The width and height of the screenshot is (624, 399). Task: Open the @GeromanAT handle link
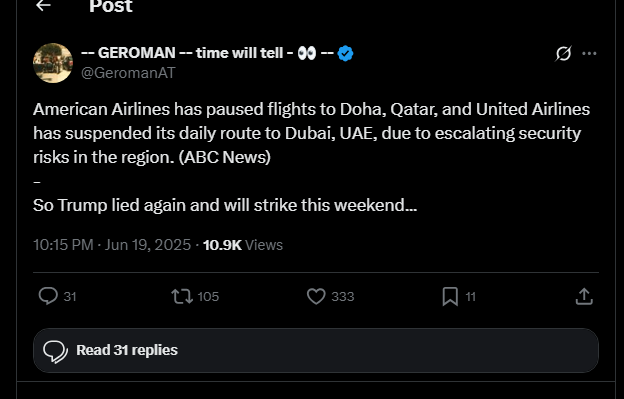128,73
